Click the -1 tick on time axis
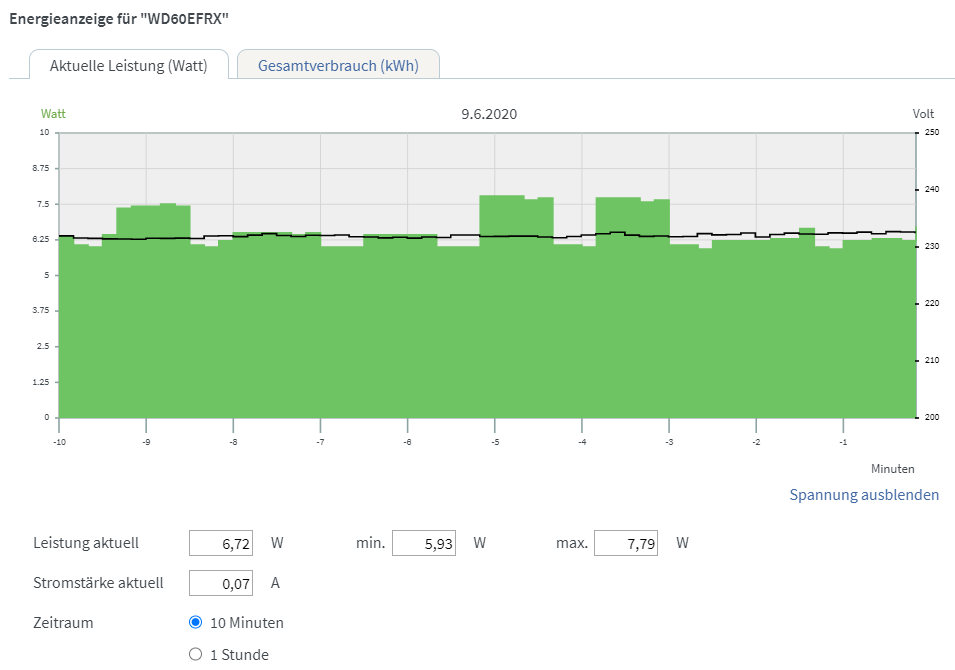Image resolution: width=955 pixels, height=670 pixels. [843, 442]
